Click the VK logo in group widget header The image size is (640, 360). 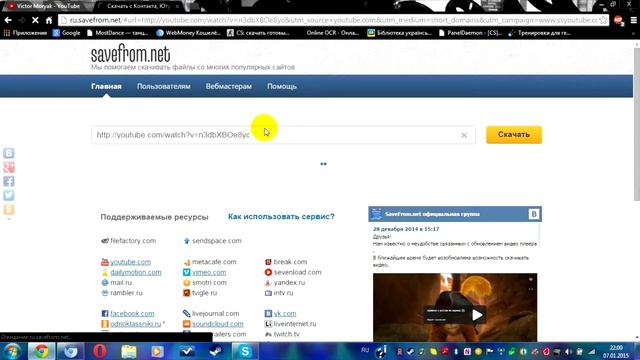coord(533,214)
